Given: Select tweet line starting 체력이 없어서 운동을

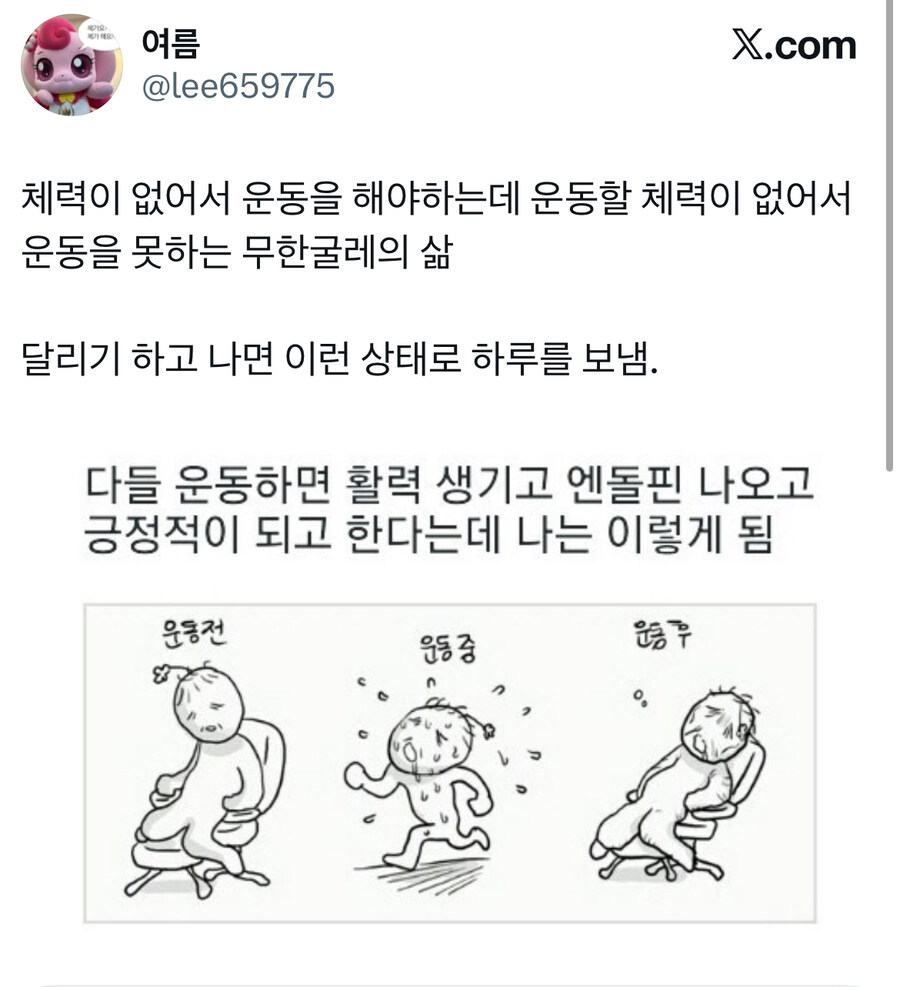Looking at the screenshot, I should pyautogui.click(x=436, y=198).
